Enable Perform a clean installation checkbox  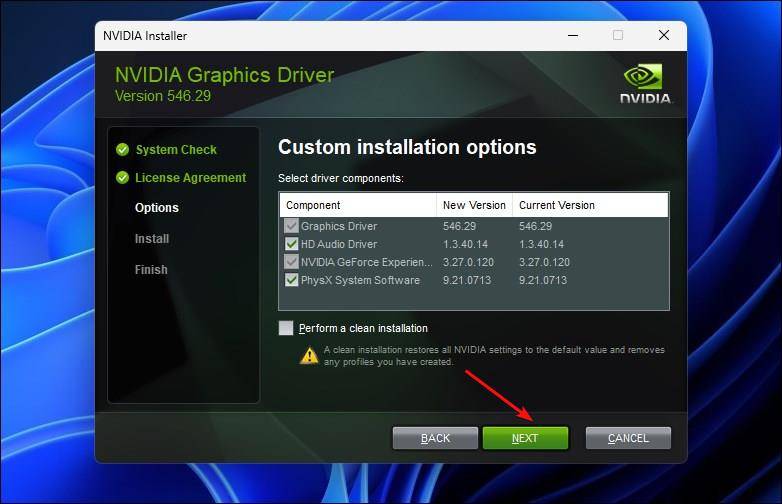286,328
